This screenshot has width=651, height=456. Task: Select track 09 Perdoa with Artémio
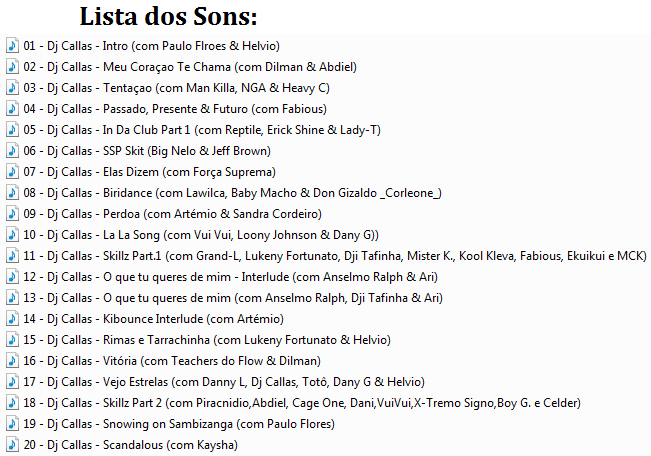[171, 214]
